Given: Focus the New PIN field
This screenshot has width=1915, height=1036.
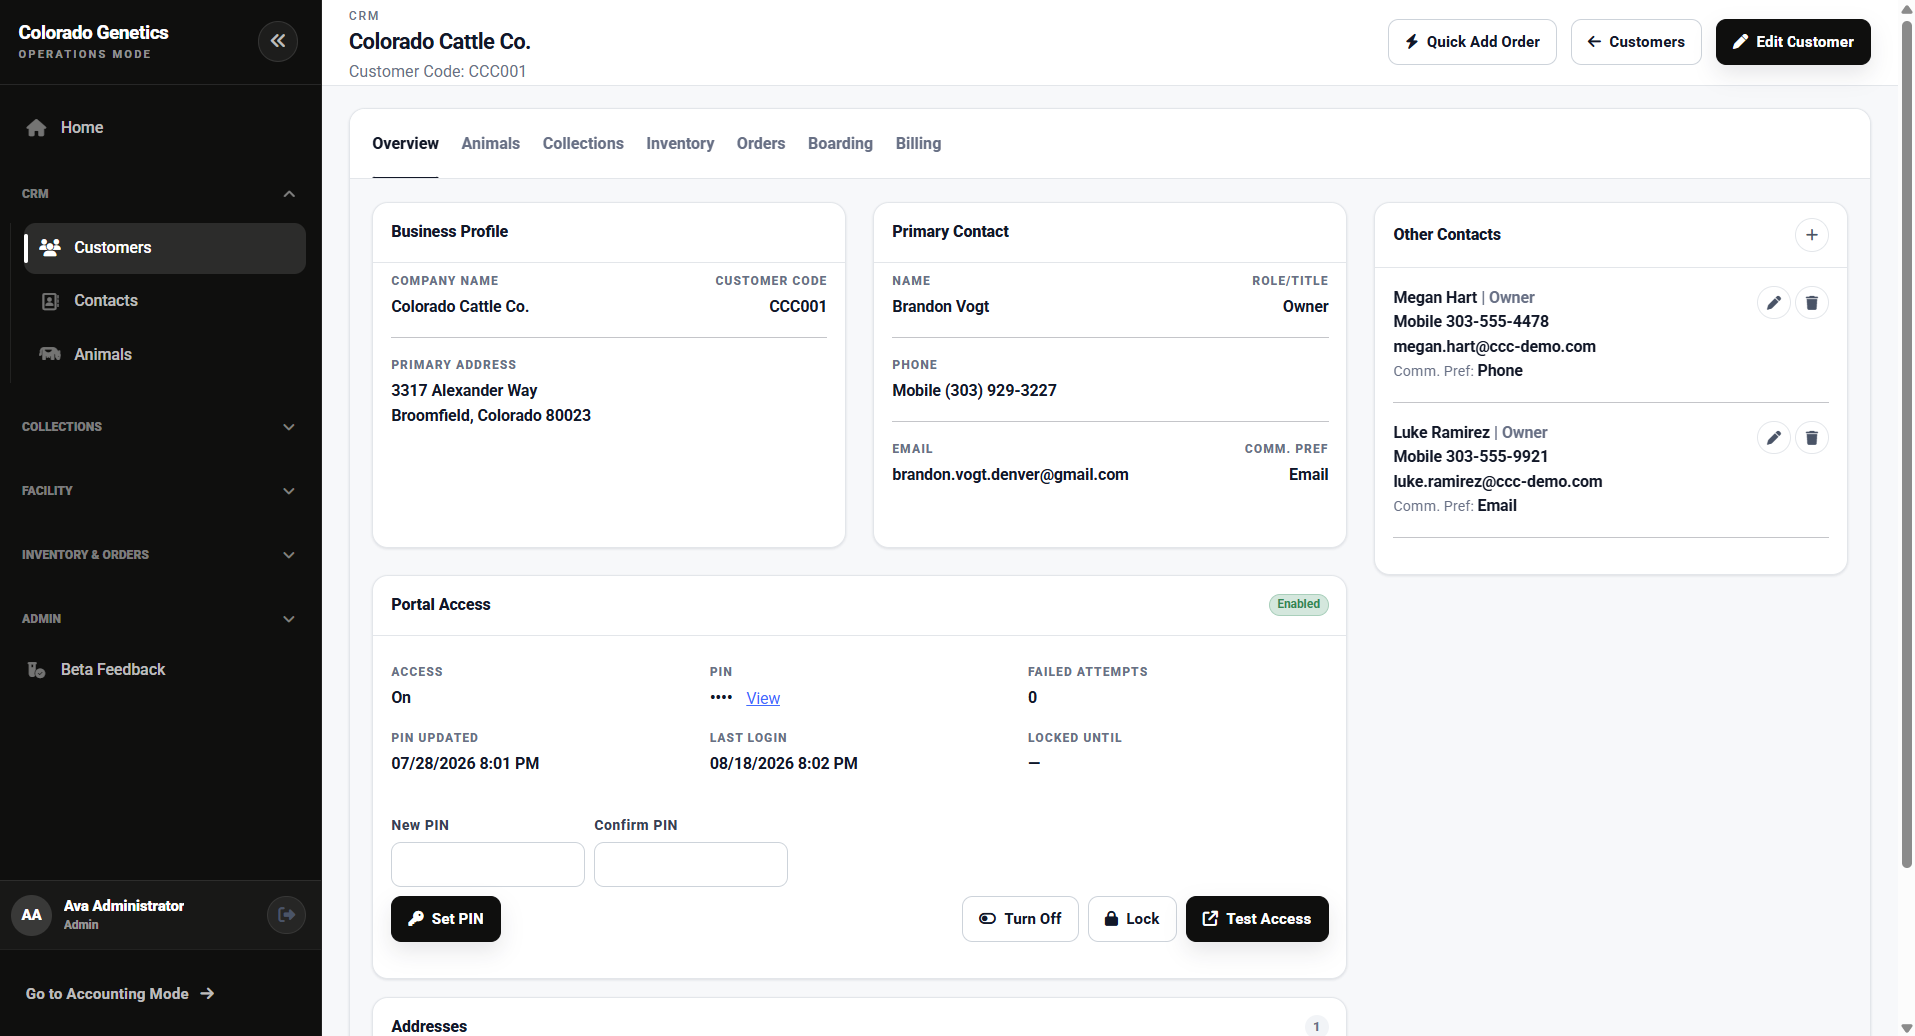Looking at the screenshot, I should click(488, 865).
